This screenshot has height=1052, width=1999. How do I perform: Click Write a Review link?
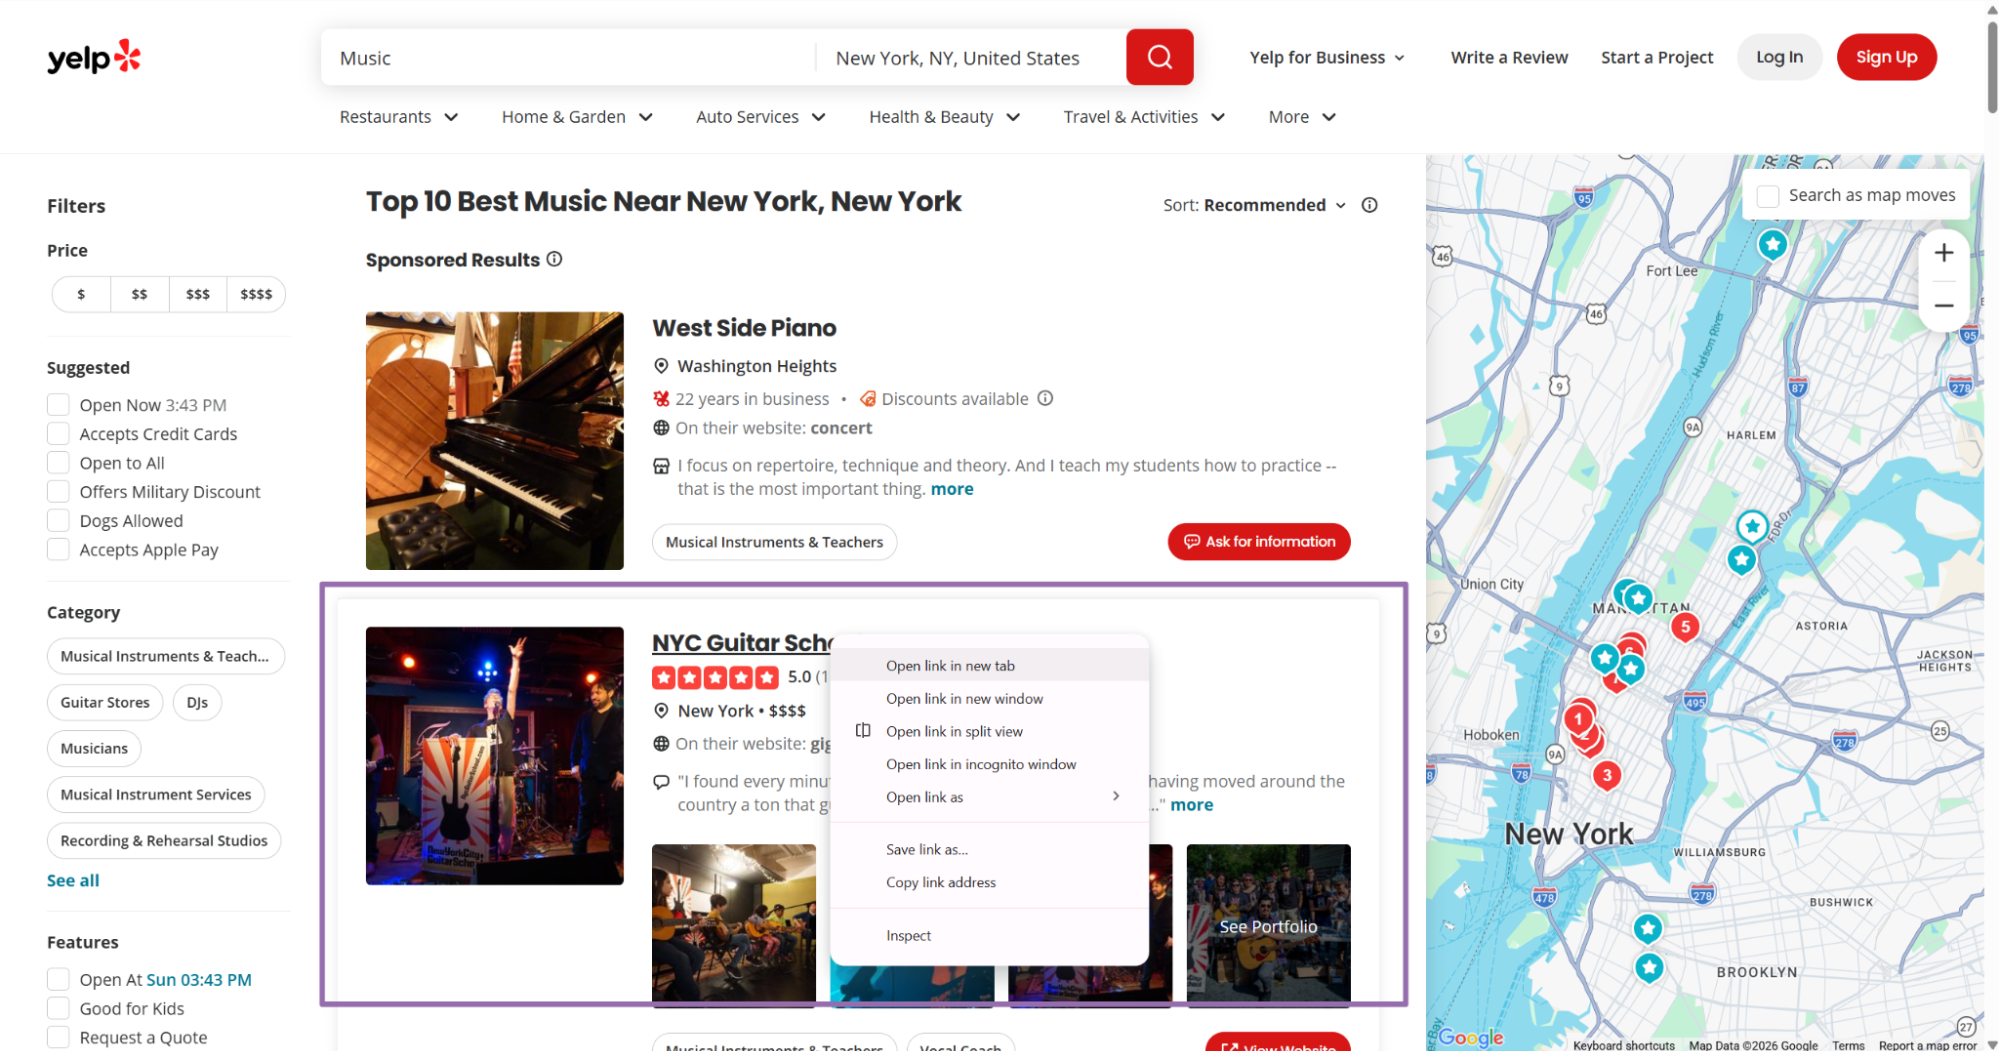(1509, 58)
